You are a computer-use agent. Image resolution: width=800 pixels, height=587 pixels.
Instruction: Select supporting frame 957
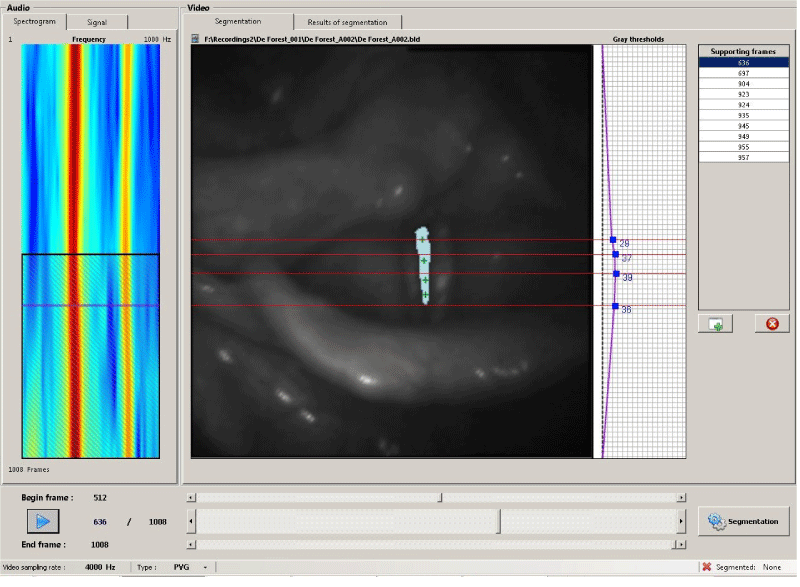coord(743,158)
